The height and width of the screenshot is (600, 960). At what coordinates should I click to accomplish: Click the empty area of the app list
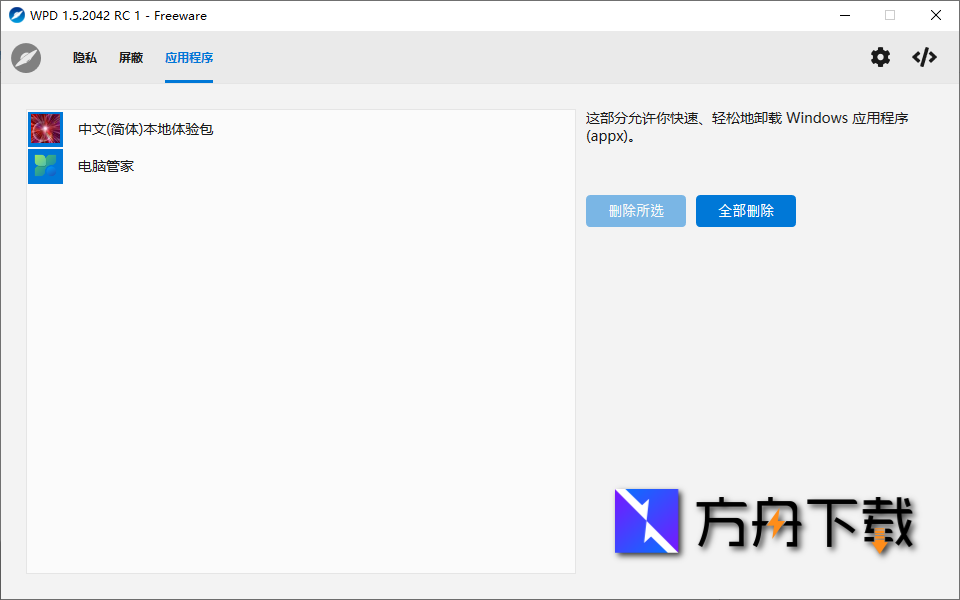(x=300, y=380)
